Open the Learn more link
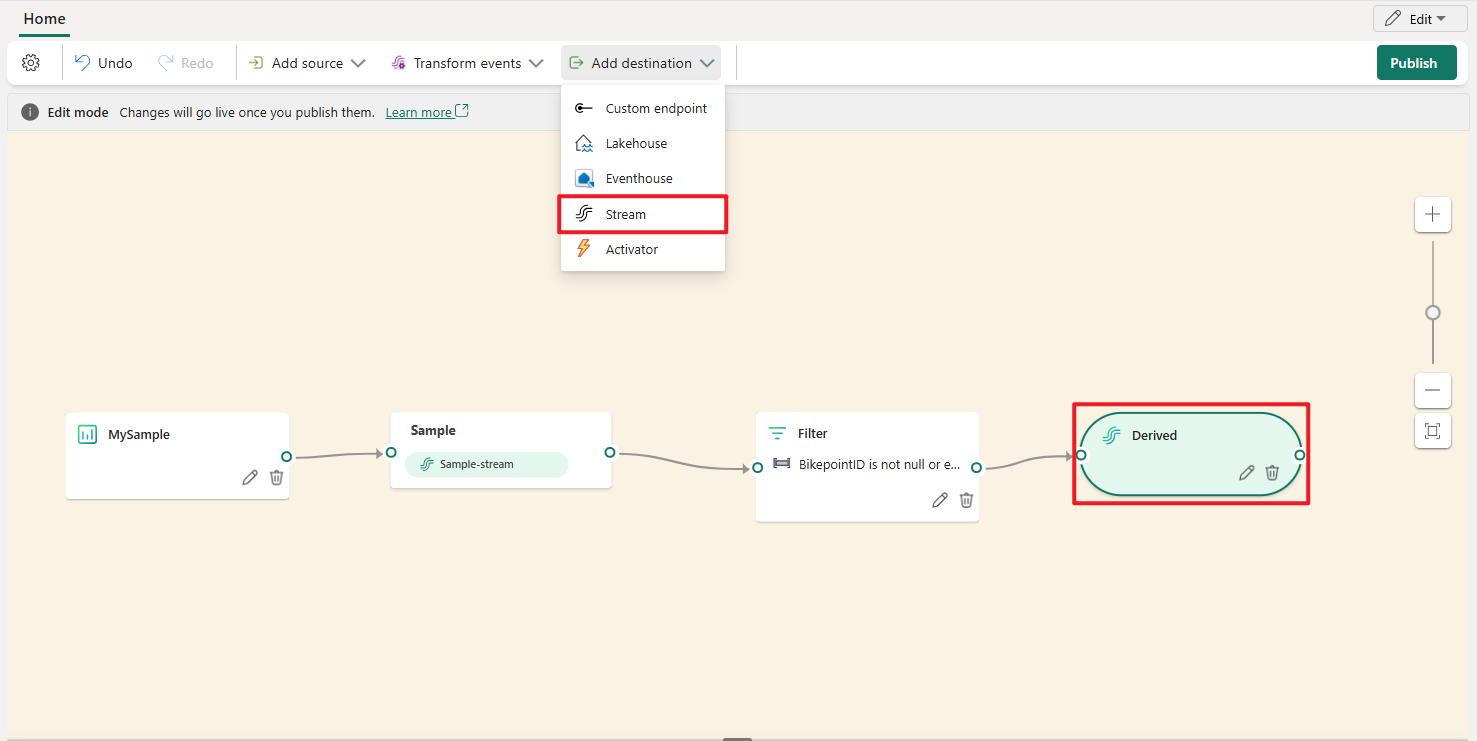Viewport: 1477px width, 741px height. 419,112
